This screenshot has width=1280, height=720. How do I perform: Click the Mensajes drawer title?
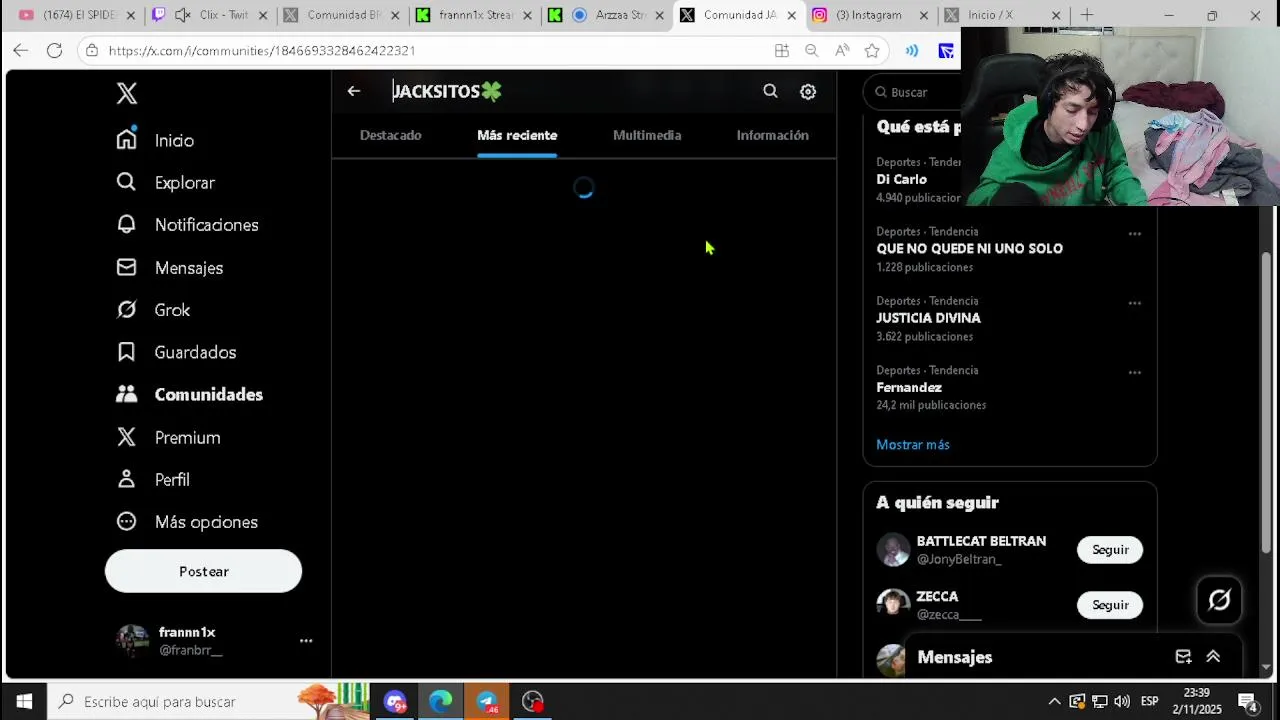(955, 657)
